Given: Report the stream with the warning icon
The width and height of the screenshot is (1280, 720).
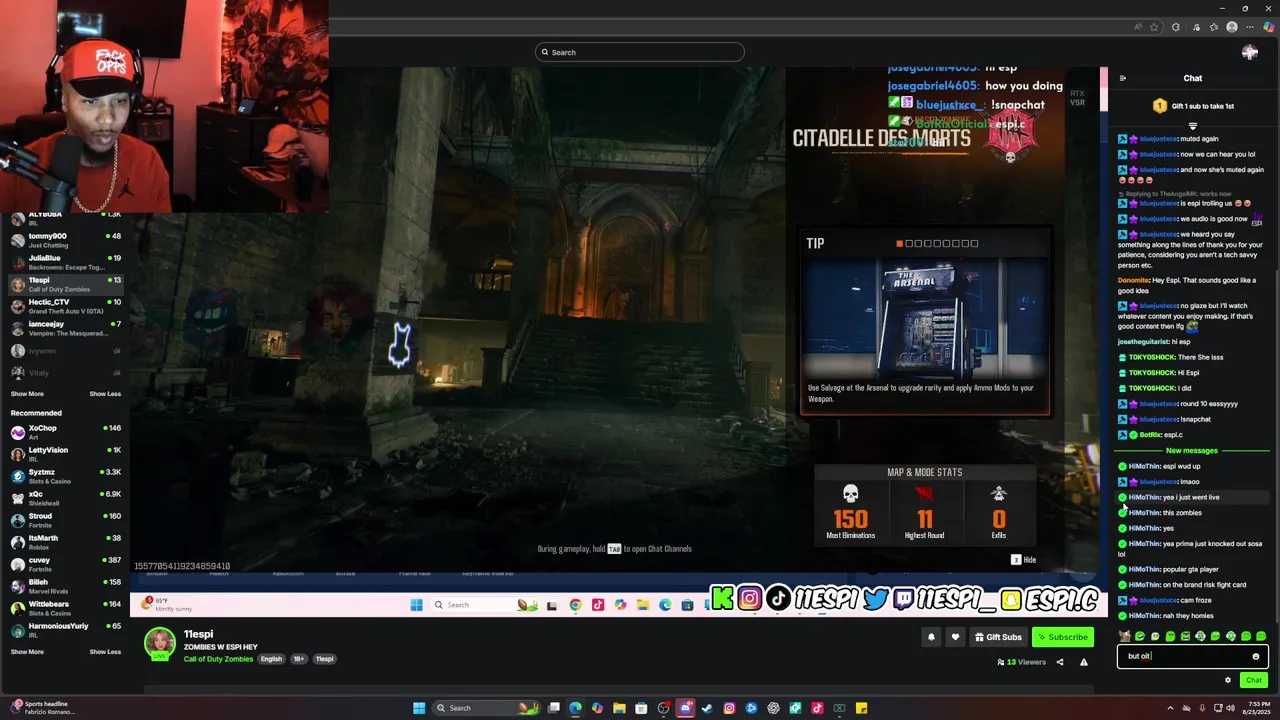Looking at the screenshot, I should click(x=1083, y=662).
